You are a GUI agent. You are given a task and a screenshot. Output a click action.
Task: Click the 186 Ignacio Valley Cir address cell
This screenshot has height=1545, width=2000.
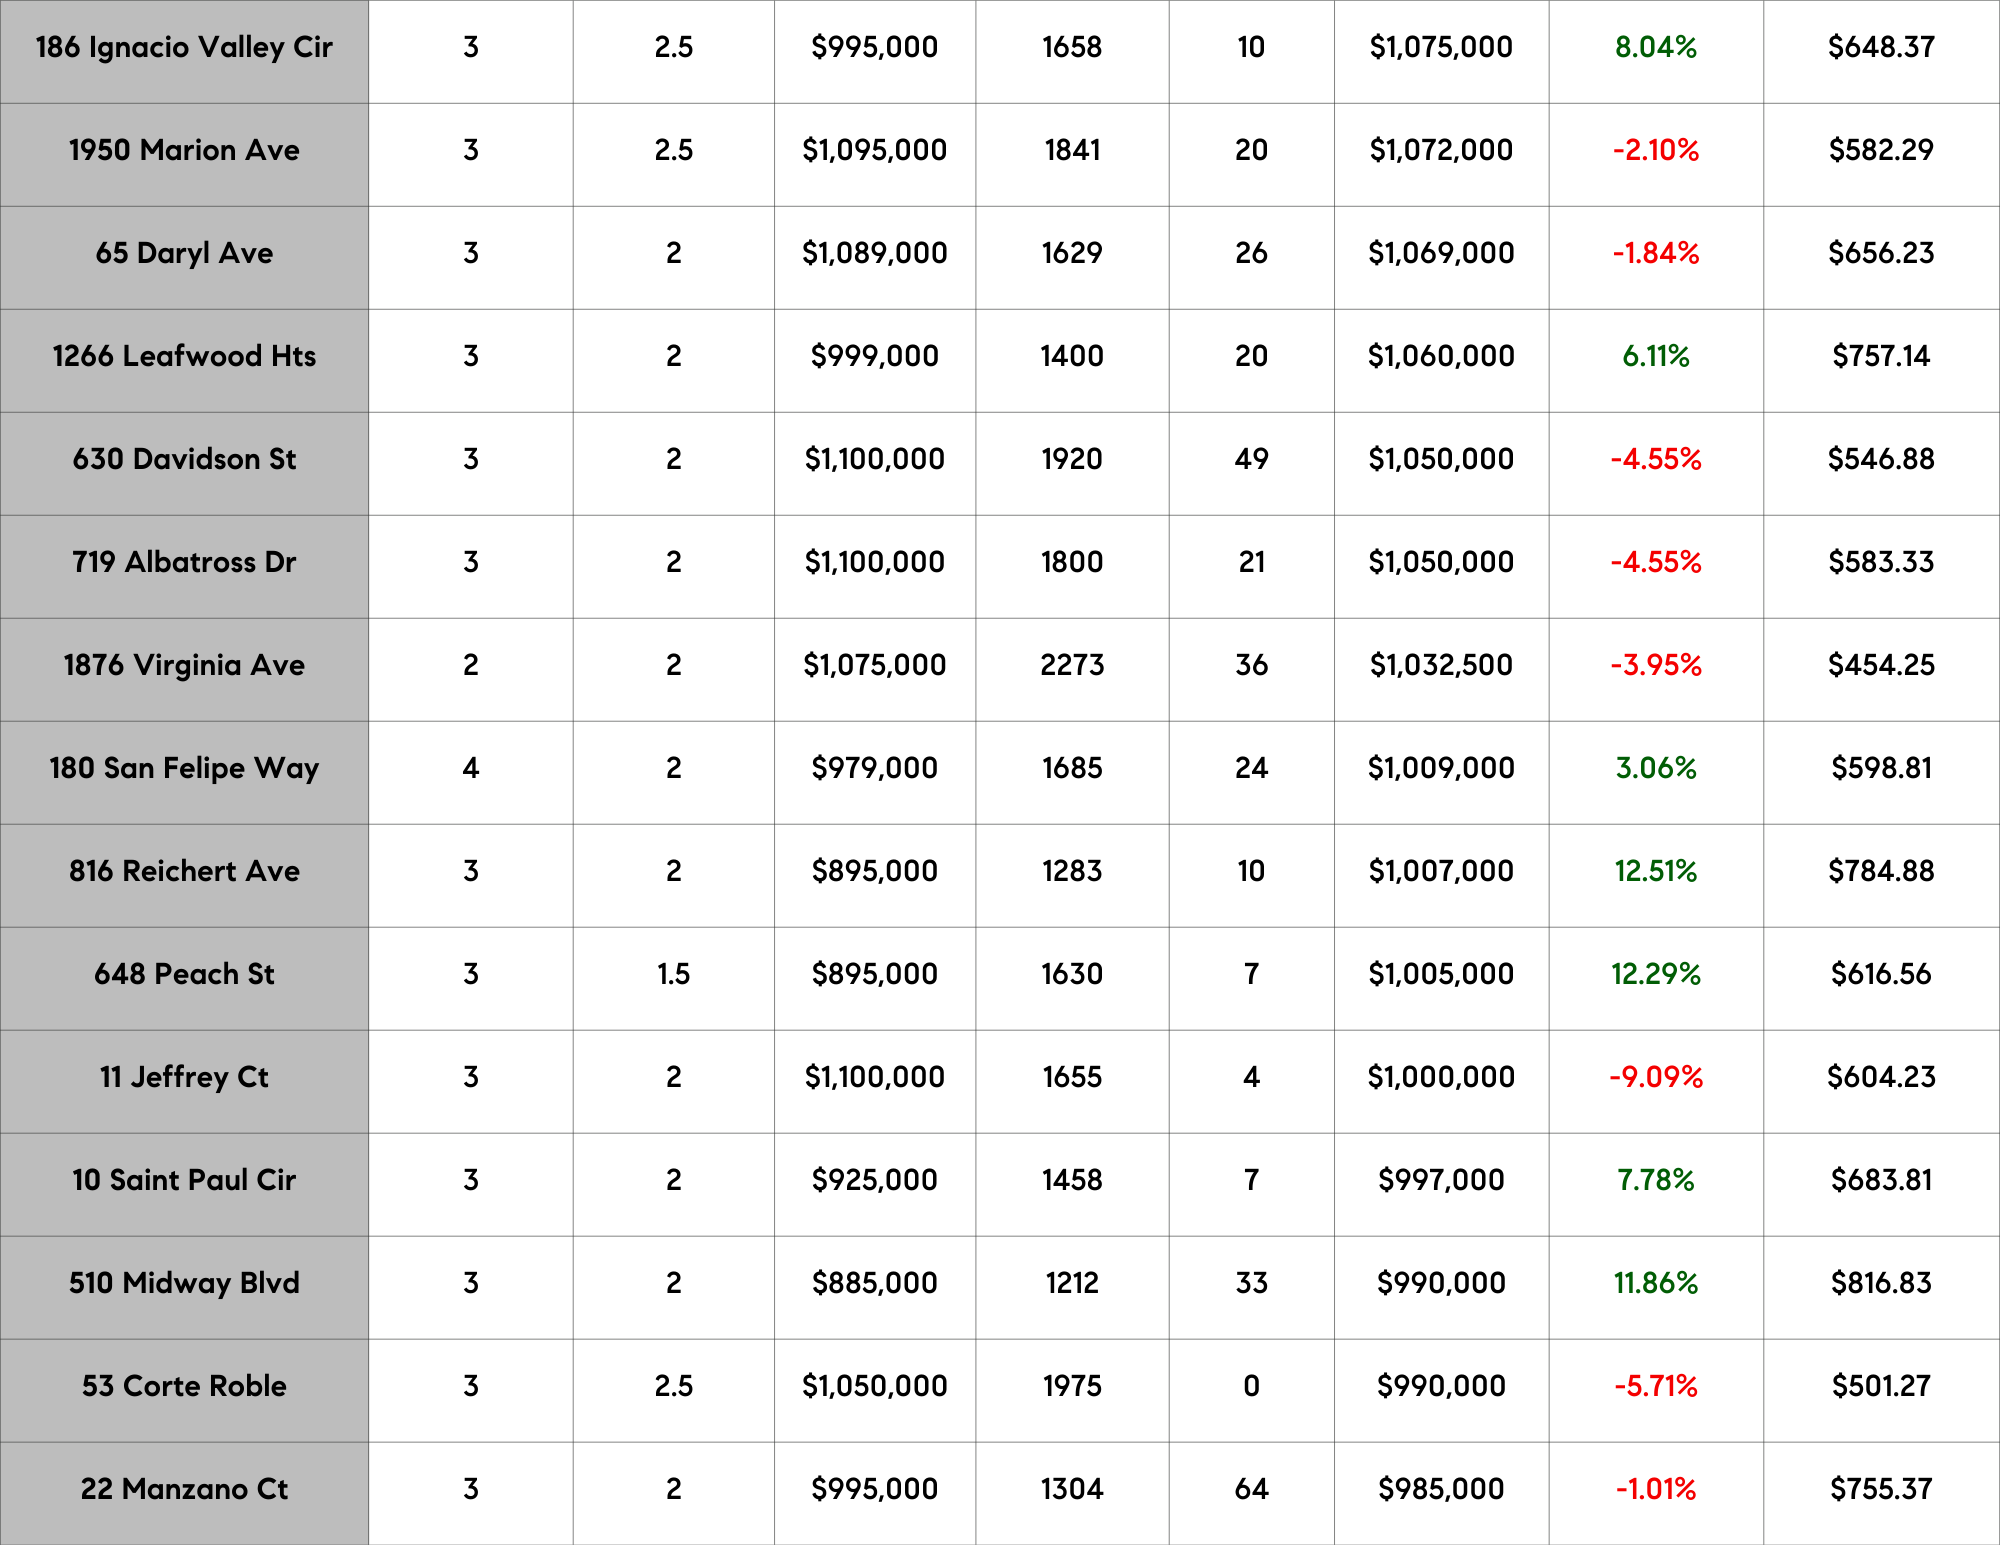184,48
